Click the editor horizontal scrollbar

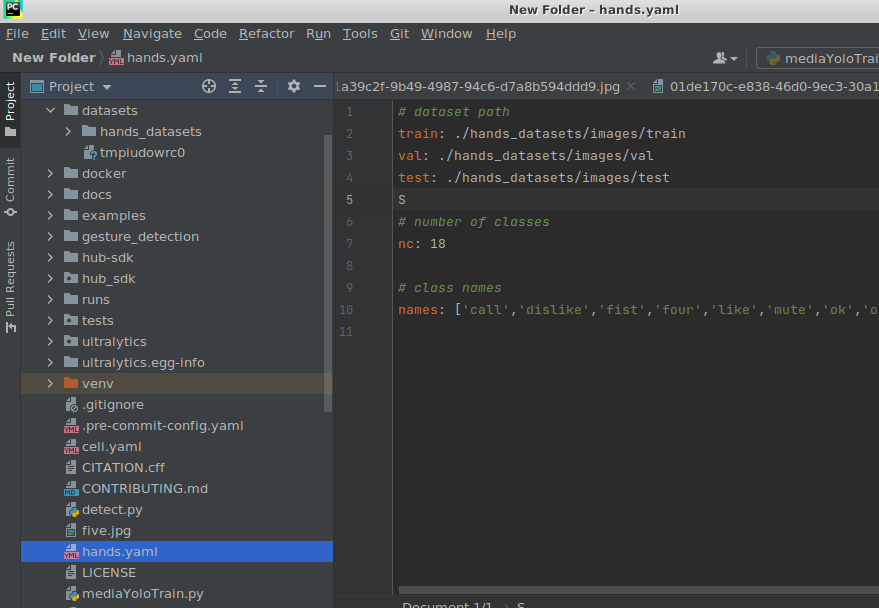(639, 590)
